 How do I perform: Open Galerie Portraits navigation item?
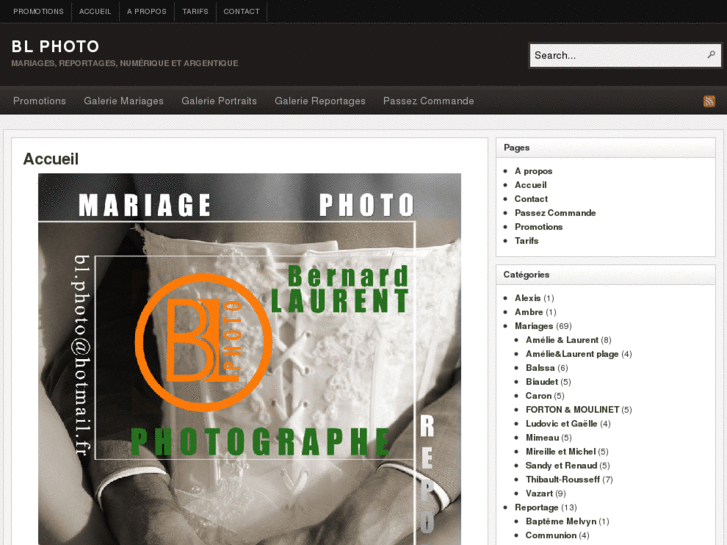(219, 101)
